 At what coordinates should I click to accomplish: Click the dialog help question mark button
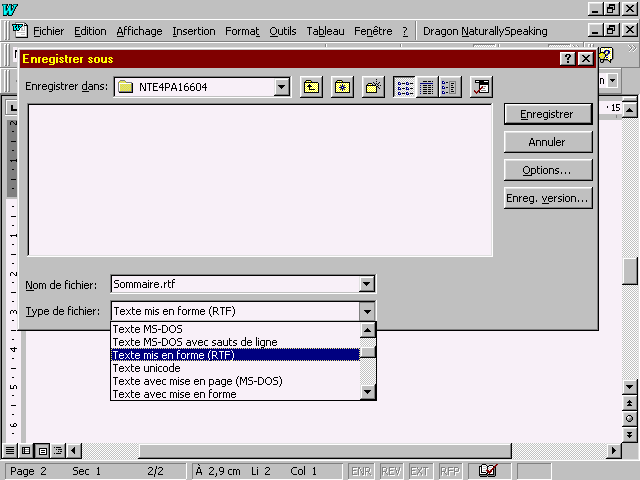[x=568, y=59]
